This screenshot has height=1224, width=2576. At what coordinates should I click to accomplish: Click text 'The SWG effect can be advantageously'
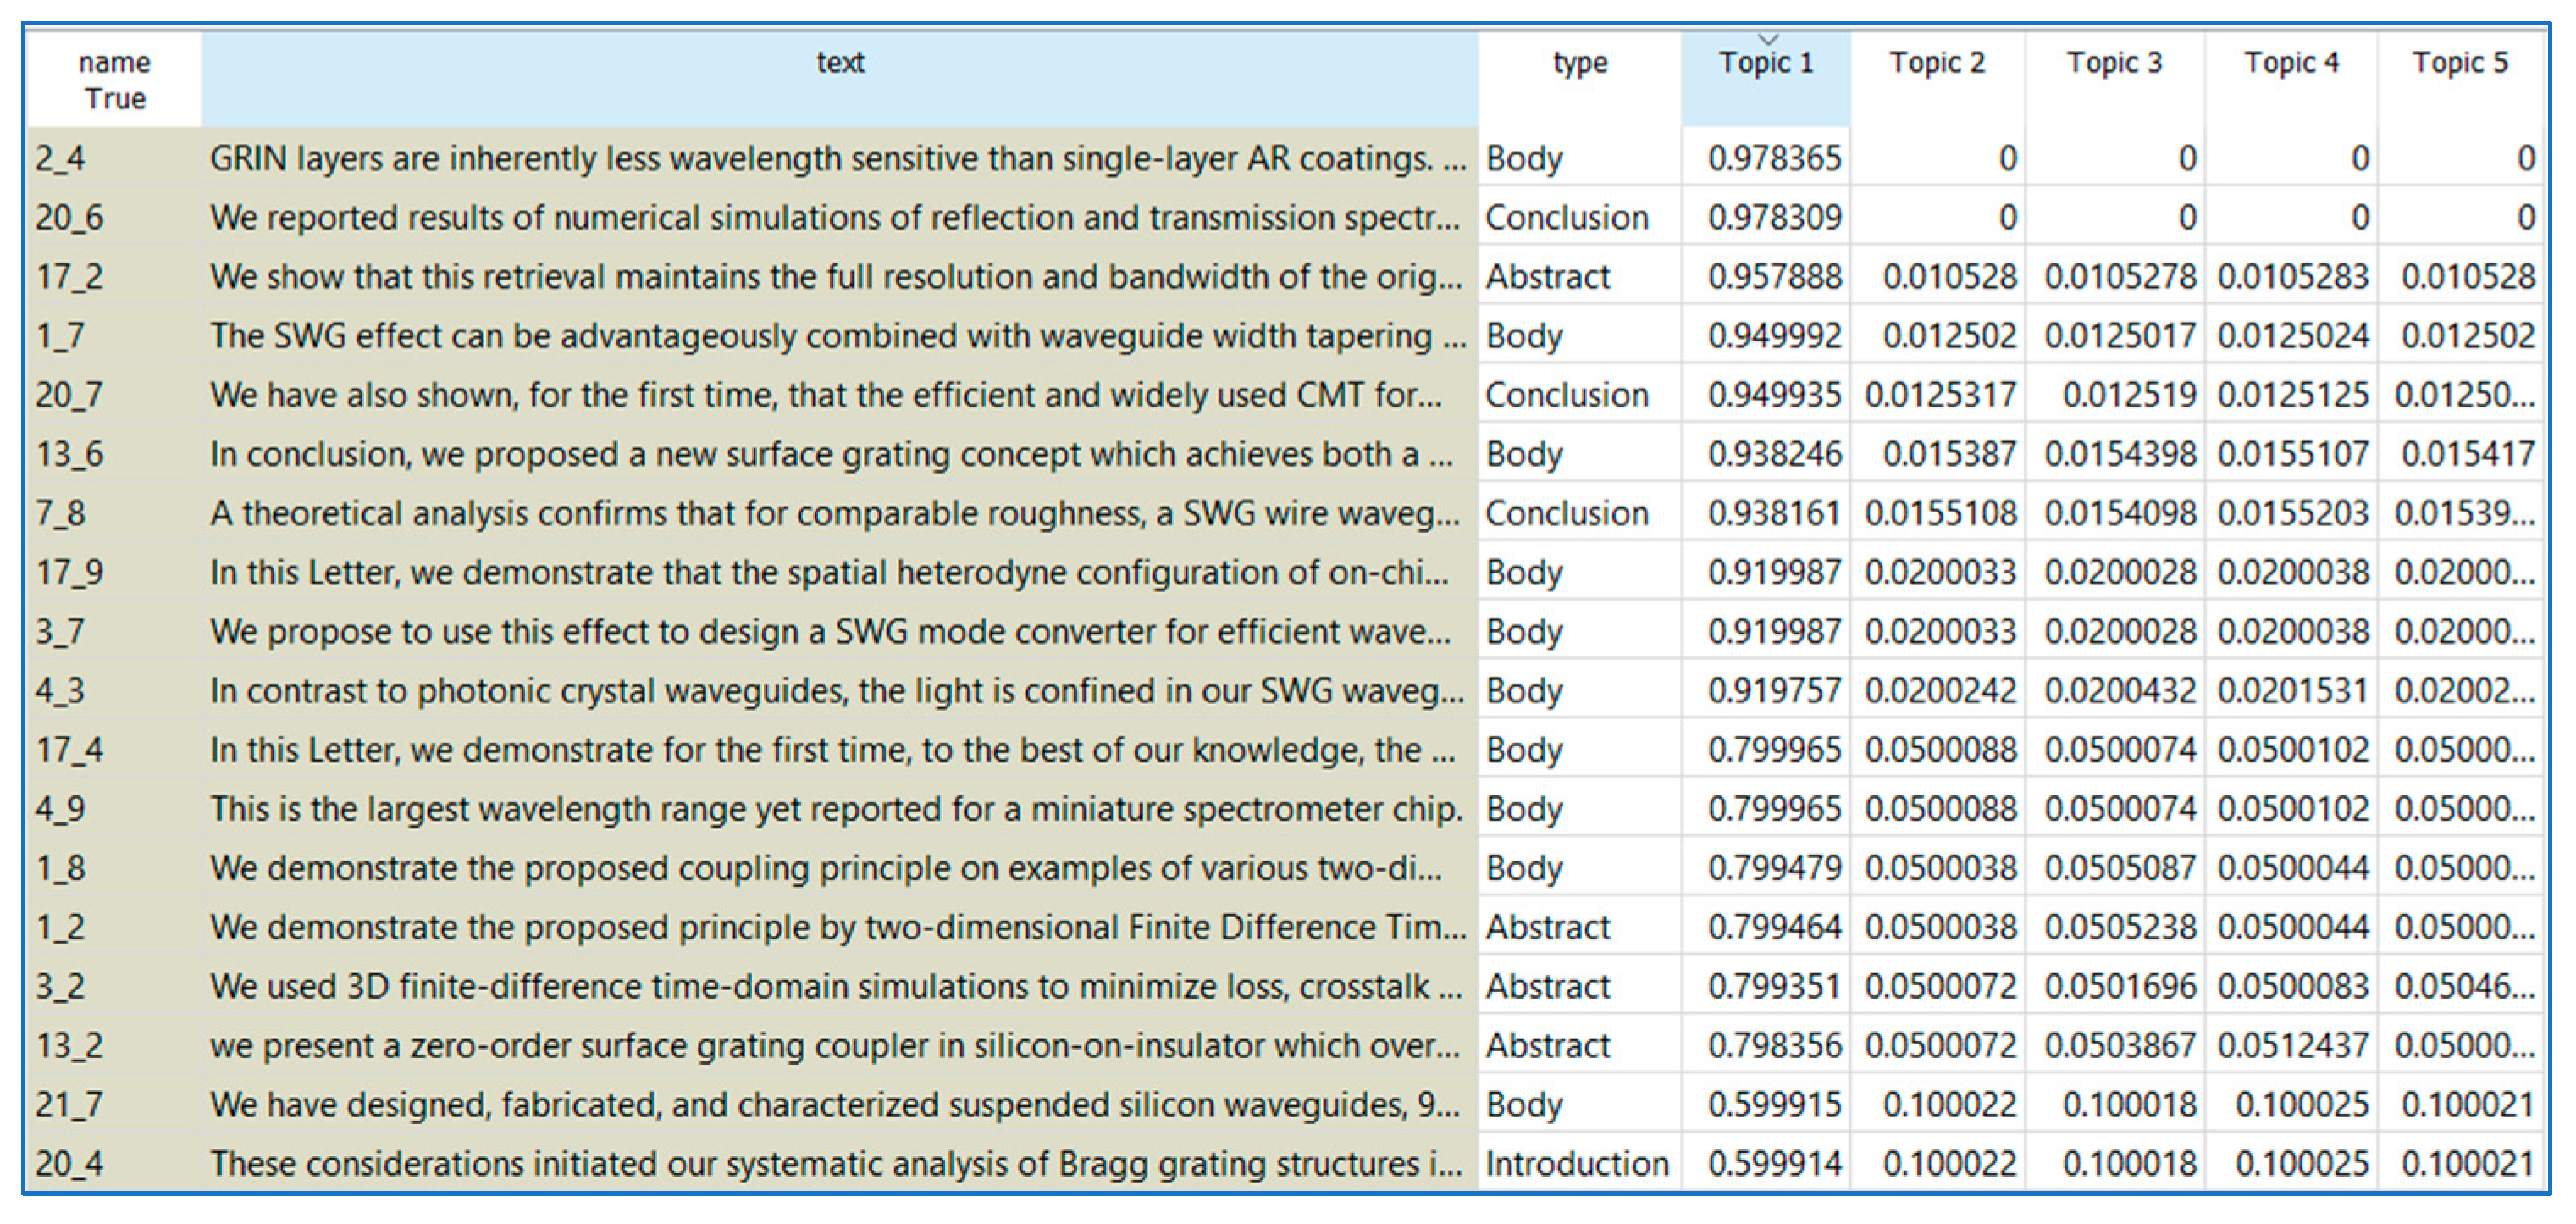coord(838,335)
